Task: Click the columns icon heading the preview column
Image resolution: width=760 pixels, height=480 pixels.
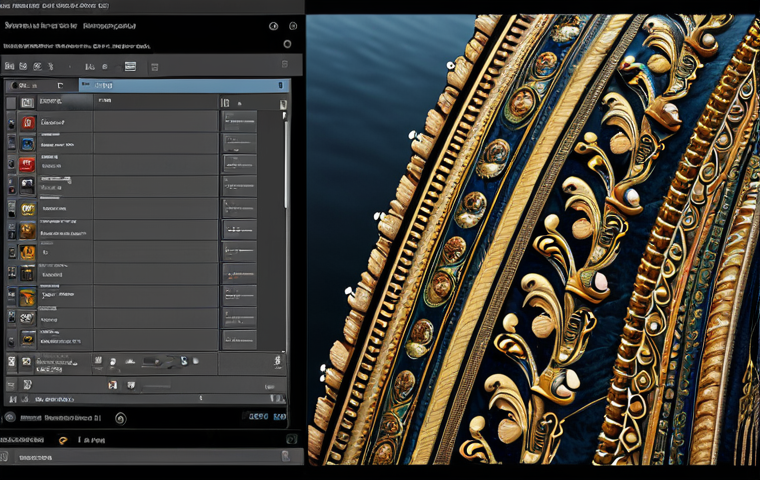Action: pyautogui.click(x=225, y=102)
